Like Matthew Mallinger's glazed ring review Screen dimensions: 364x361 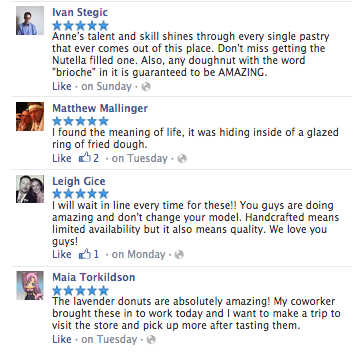point(62,158)
